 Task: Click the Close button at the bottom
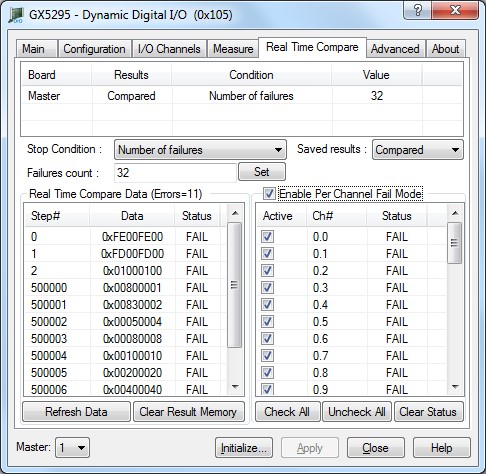pyautogui.click(x=376, y=448)
